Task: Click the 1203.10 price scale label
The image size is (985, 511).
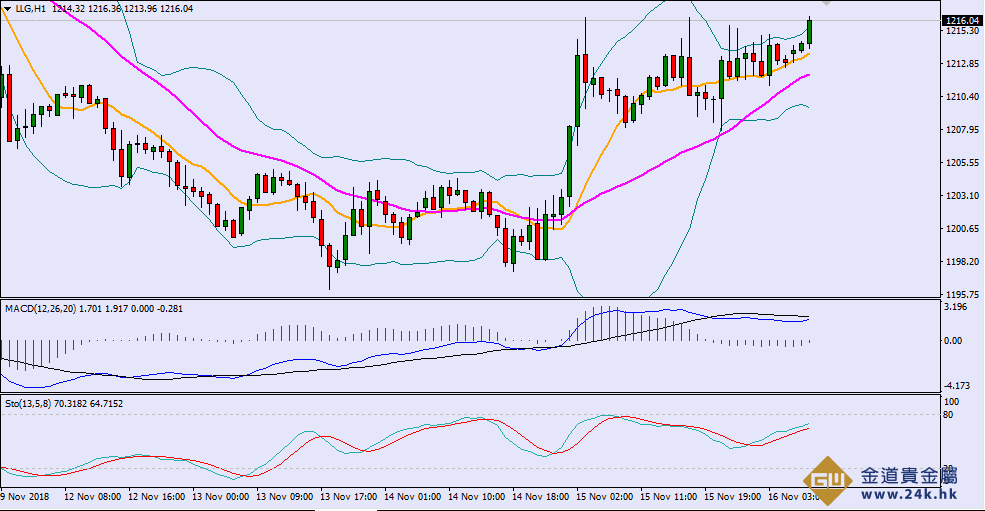Action: (x=963, y=196)
